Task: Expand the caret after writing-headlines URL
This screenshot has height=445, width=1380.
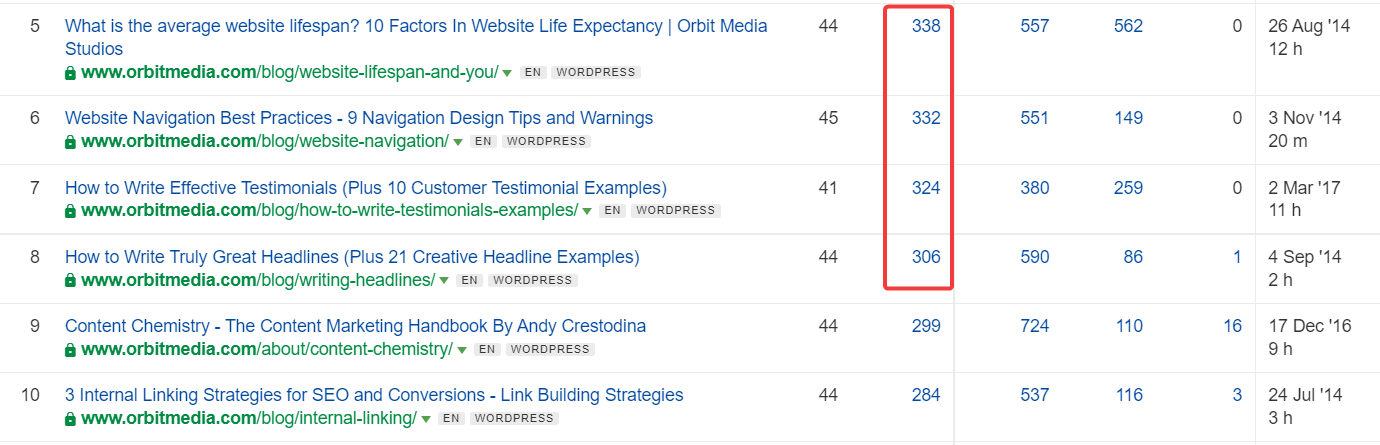Action: [x=443, y=280]
